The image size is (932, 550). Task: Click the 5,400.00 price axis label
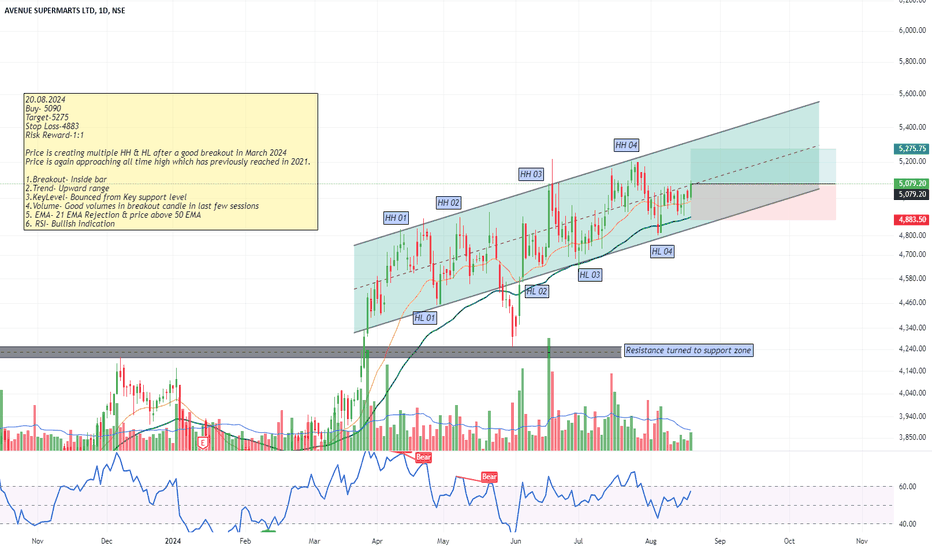point(912,127)
